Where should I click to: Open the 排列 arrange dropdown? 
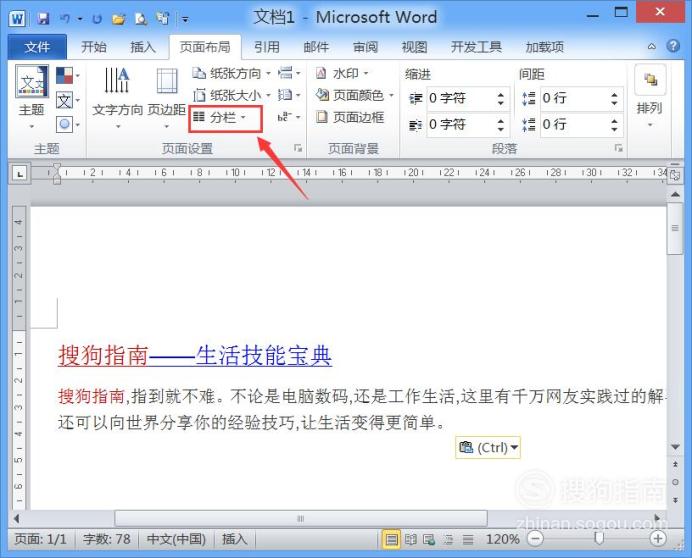click(650, 98)
